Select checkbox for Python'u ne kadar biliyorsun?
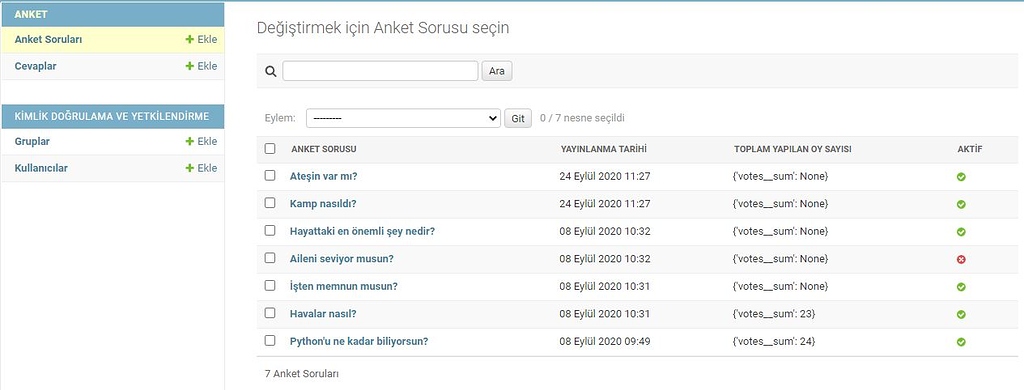This screenshot has height=390, width=1024. point(270,340)
